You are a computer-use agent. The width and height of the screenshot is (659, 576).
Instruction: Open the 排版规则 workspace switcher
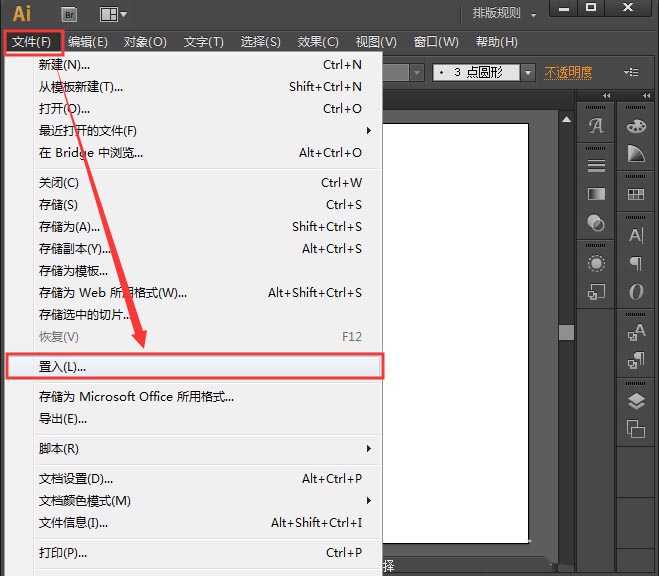(x=504, y=13)
